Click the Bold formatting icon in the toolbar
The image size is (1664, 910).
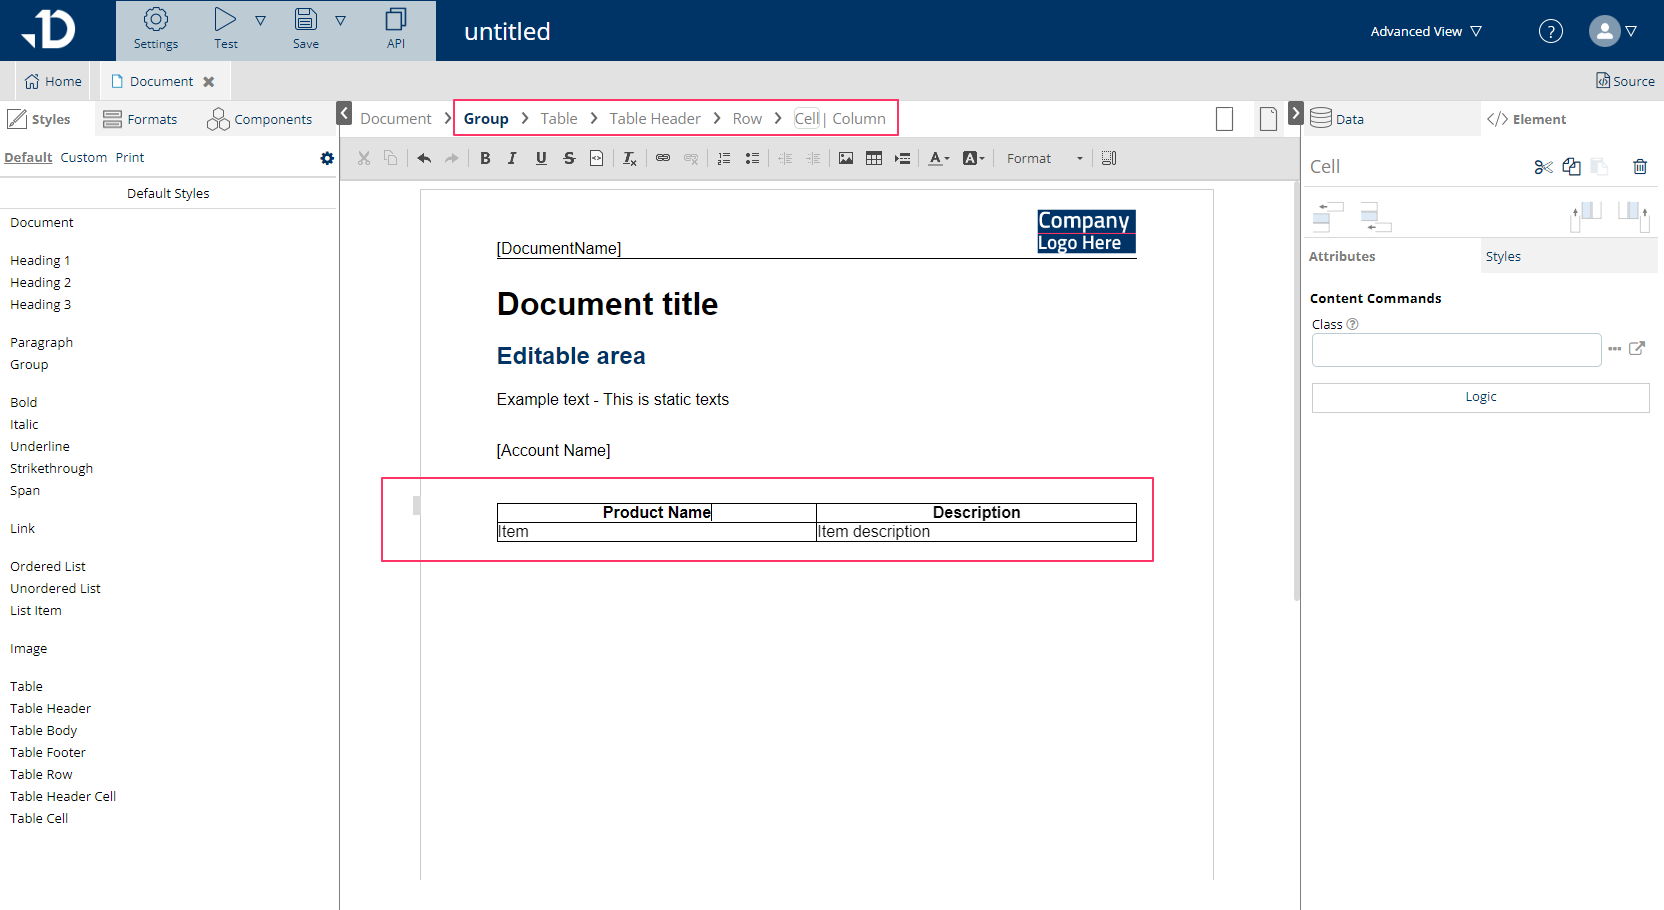(485, 158)
